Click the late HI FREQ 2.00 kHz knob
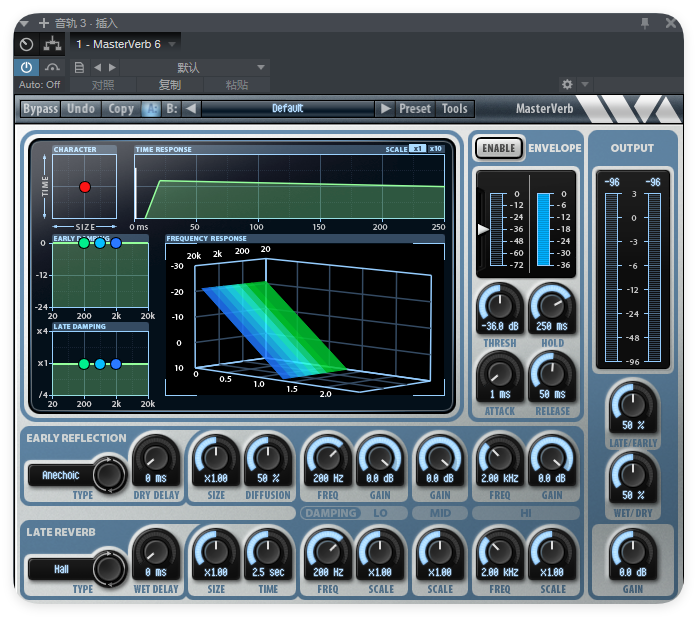The height and width of the screenshot is (617, 697). [500, 552]
